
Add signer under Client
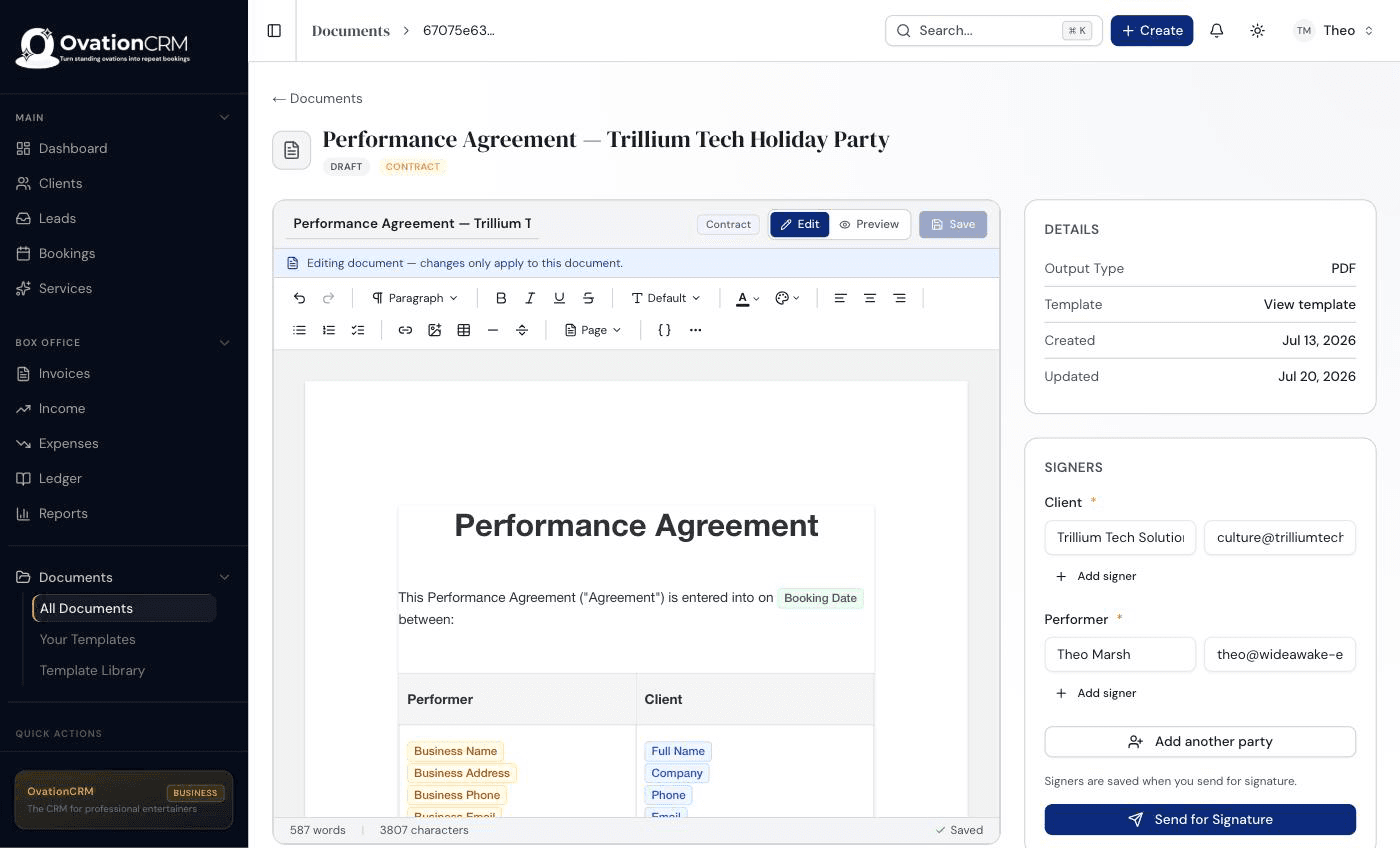[x=1096, y=576]
